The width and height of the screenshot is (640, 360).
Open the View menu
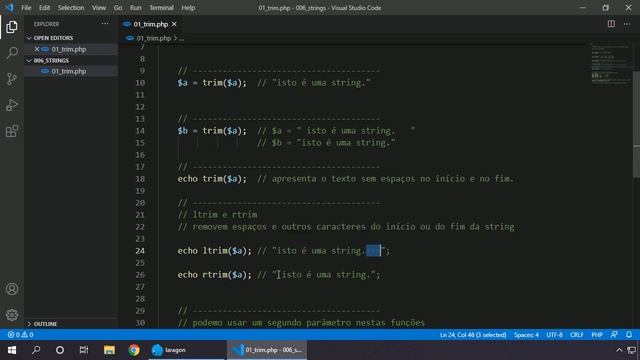tap(98, 8)
